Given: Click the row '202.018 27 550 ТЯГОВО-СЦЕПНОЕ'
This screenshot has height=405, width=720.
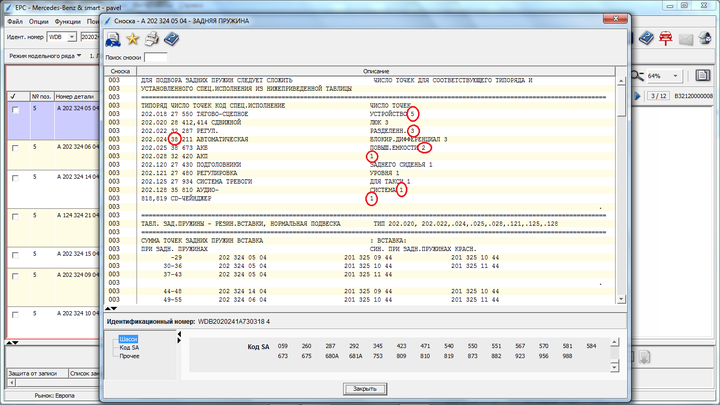Looking at the screenshot, I should click(360, 114).
